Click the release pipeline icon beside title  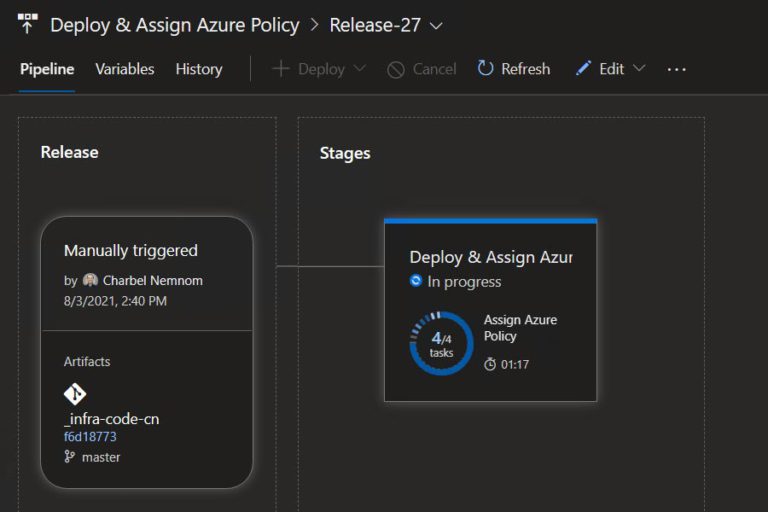27,24
